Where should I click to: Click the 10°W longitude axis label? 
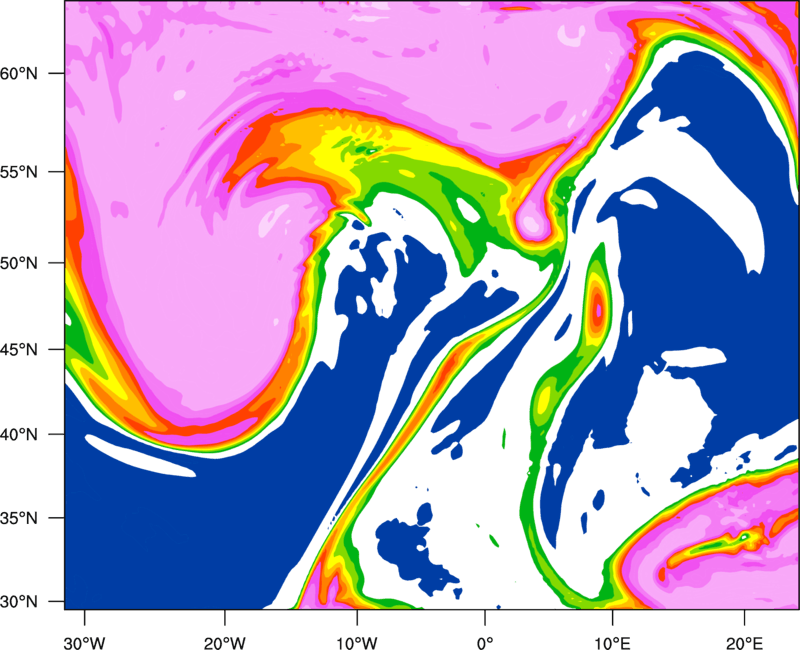point(357,643)
